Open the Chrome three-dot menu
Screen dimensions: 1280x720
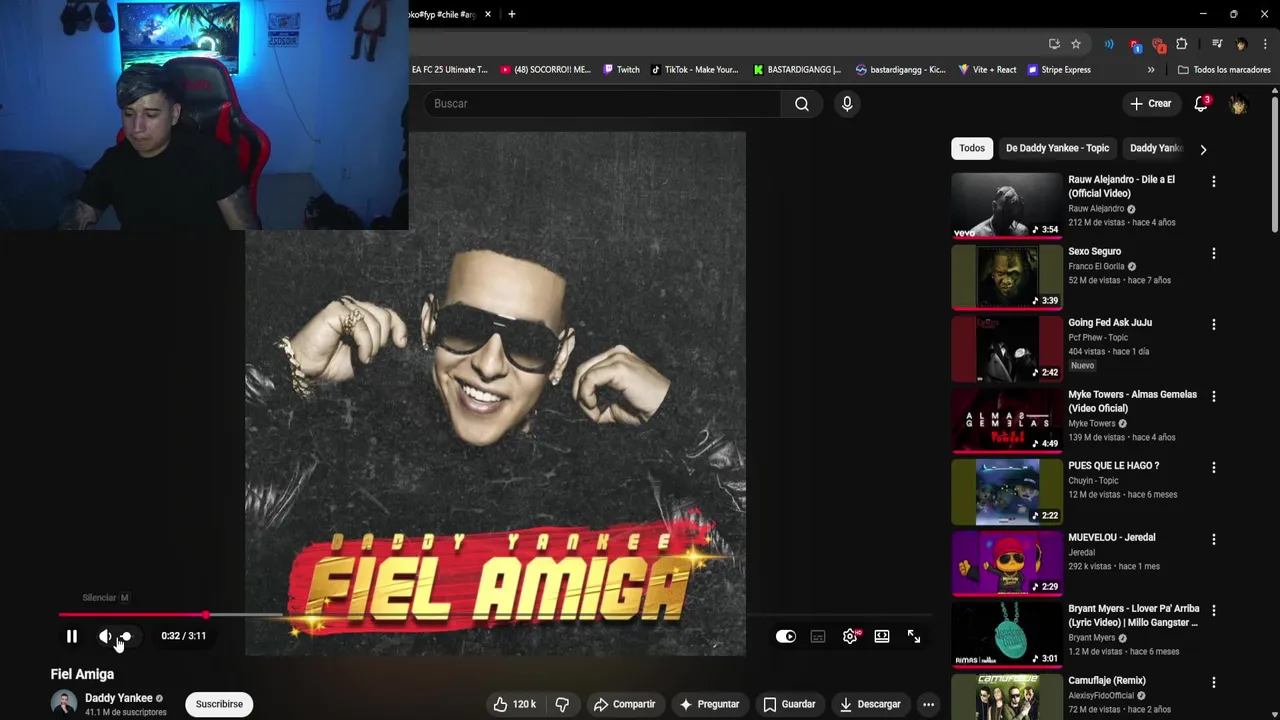point(1265,44)
